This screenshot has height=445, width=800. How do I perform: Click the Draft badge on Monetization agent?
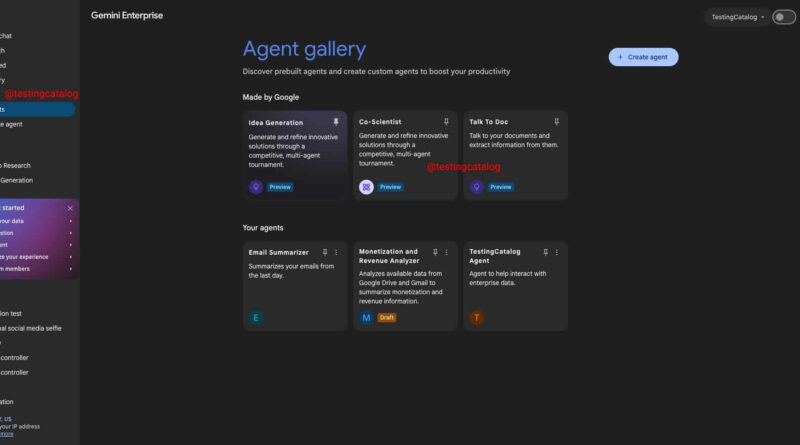tap(387, 317)
